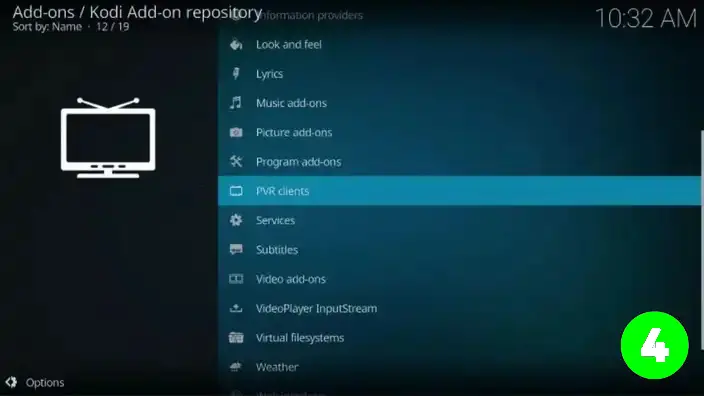
Task: Click the camera icon for Picture add-ons
Action: [236, 132]
